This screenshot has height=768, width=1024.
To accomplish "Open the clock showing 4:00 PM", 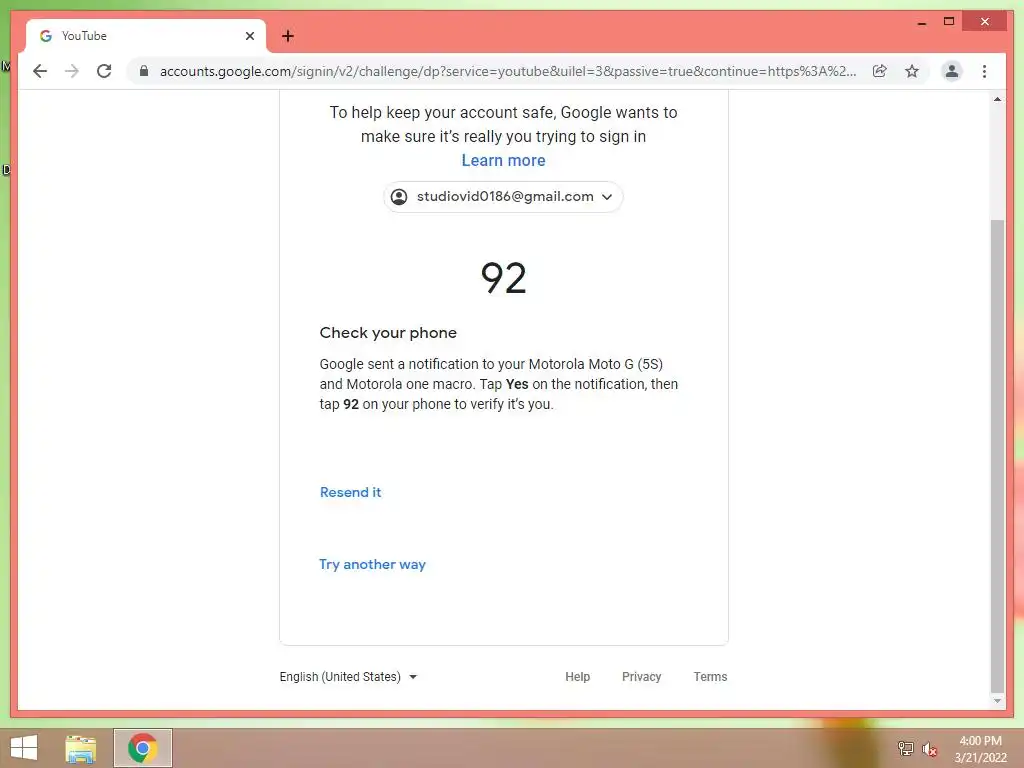I will [x=980, y=749].
